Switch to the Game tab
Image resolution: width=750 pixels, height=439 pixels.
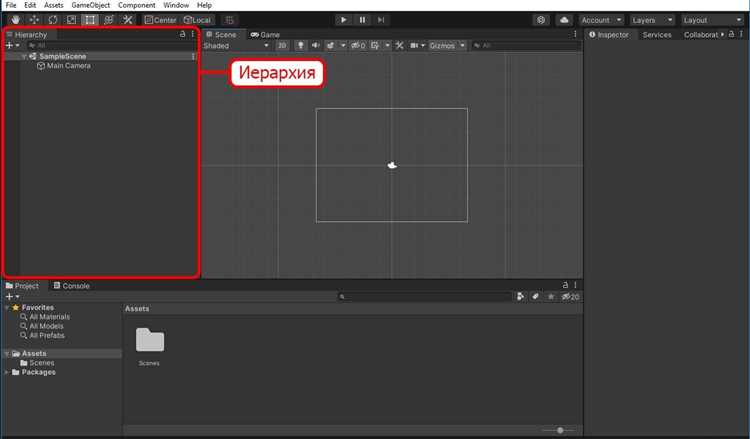(x=265, y=35)
